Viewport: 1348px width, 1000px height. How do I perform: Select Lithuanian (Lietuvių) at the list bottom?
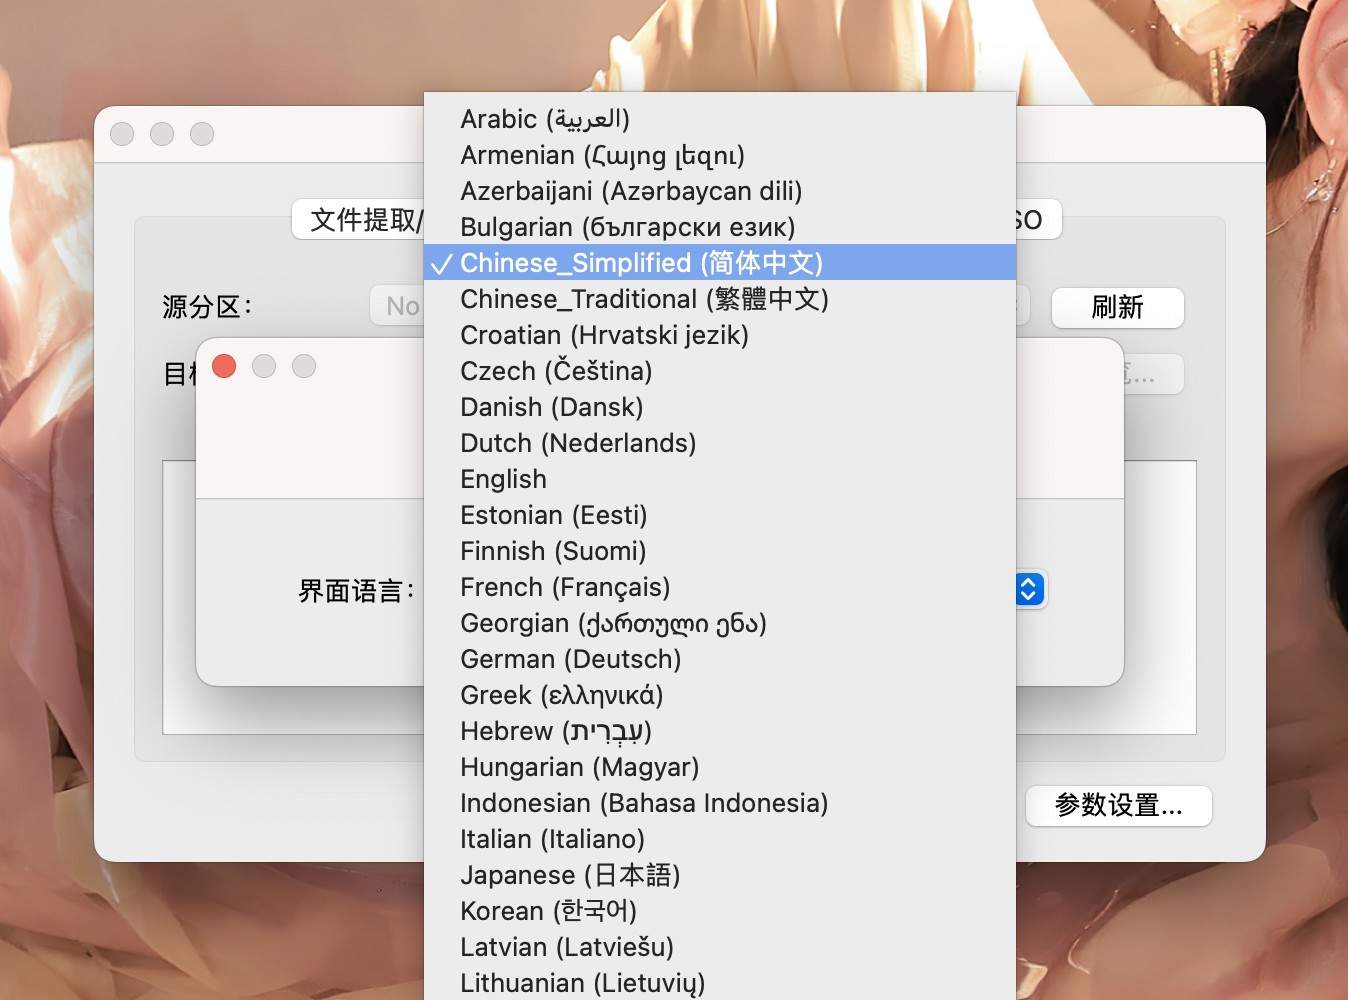(x=582, y=983)
